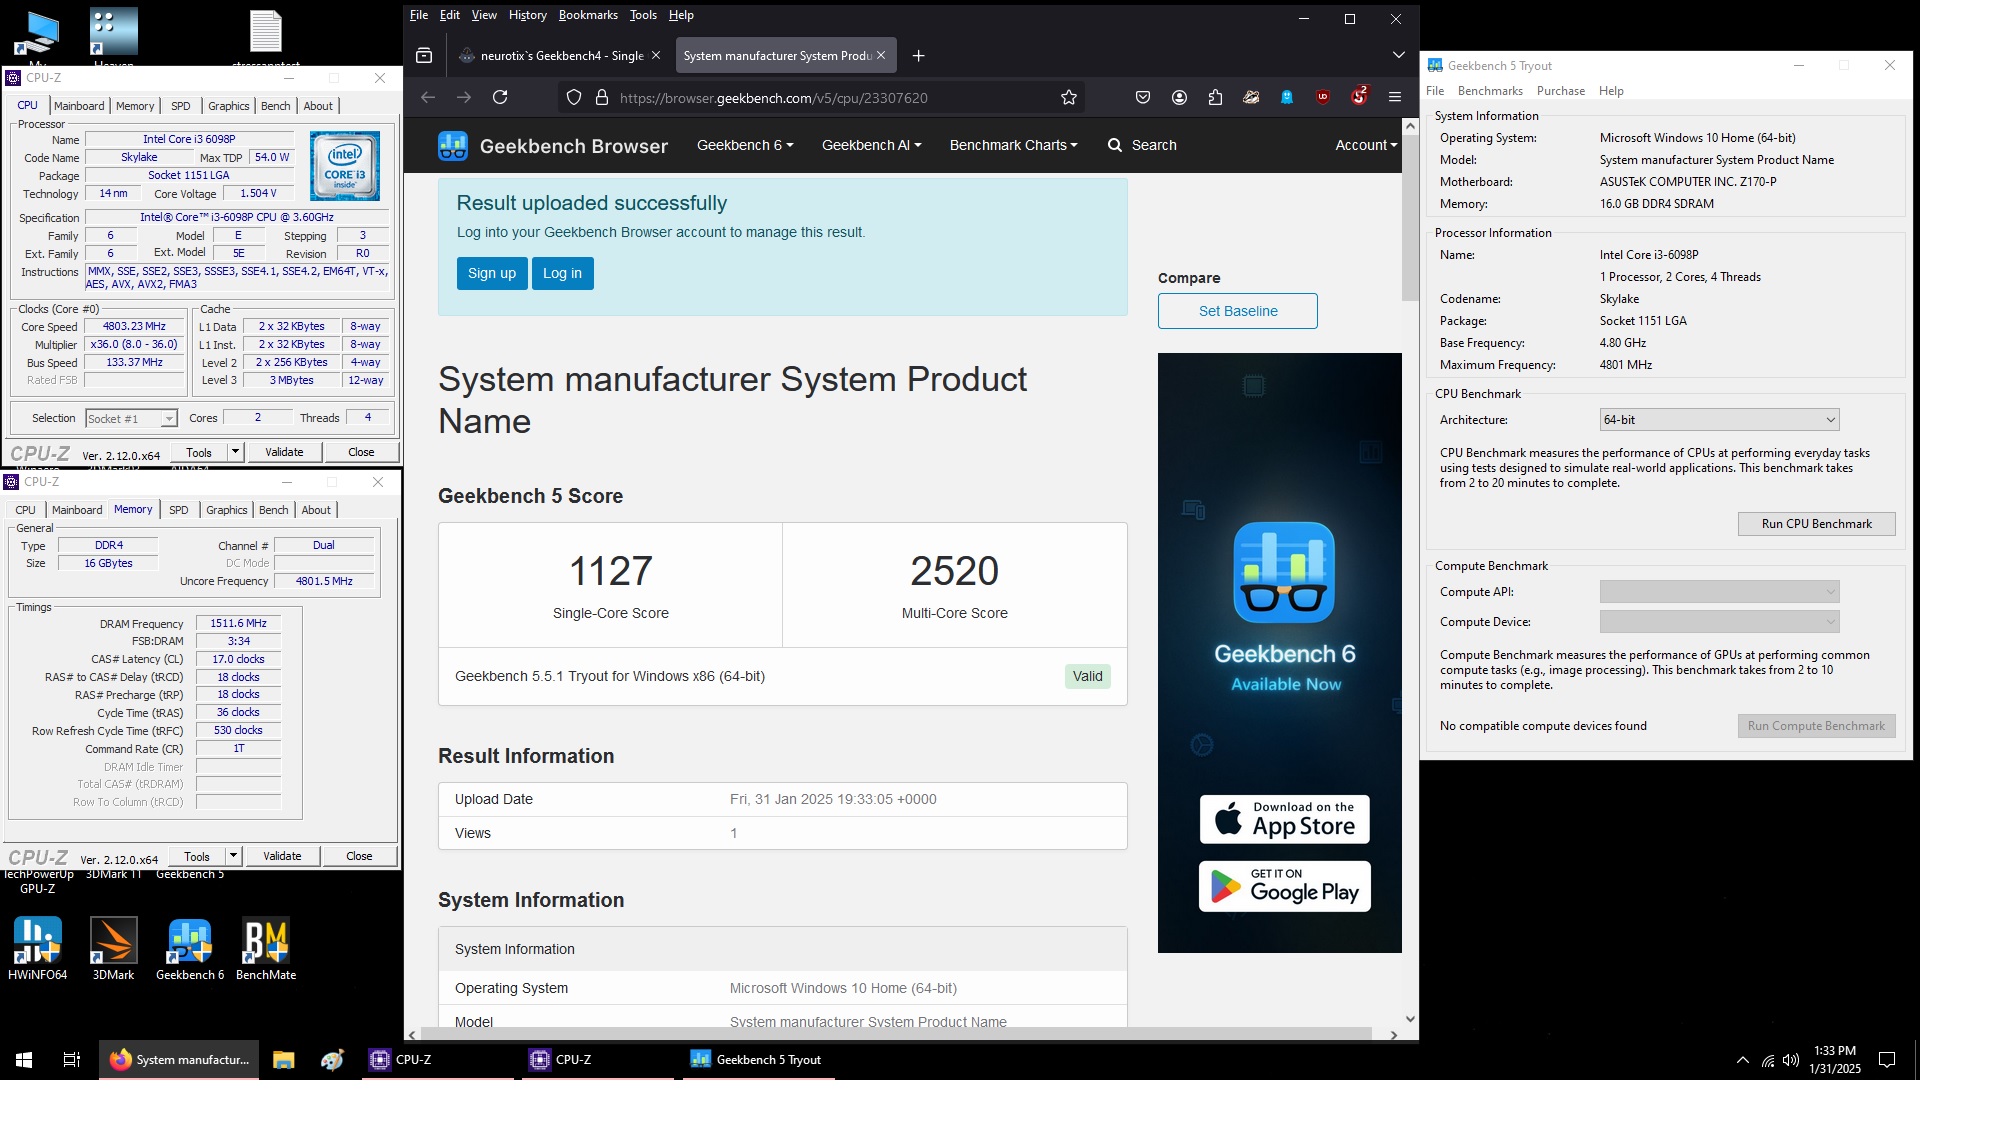Screen dimensions: 2000x1125
Task: Open the notifications center
Action: 1887,1059
